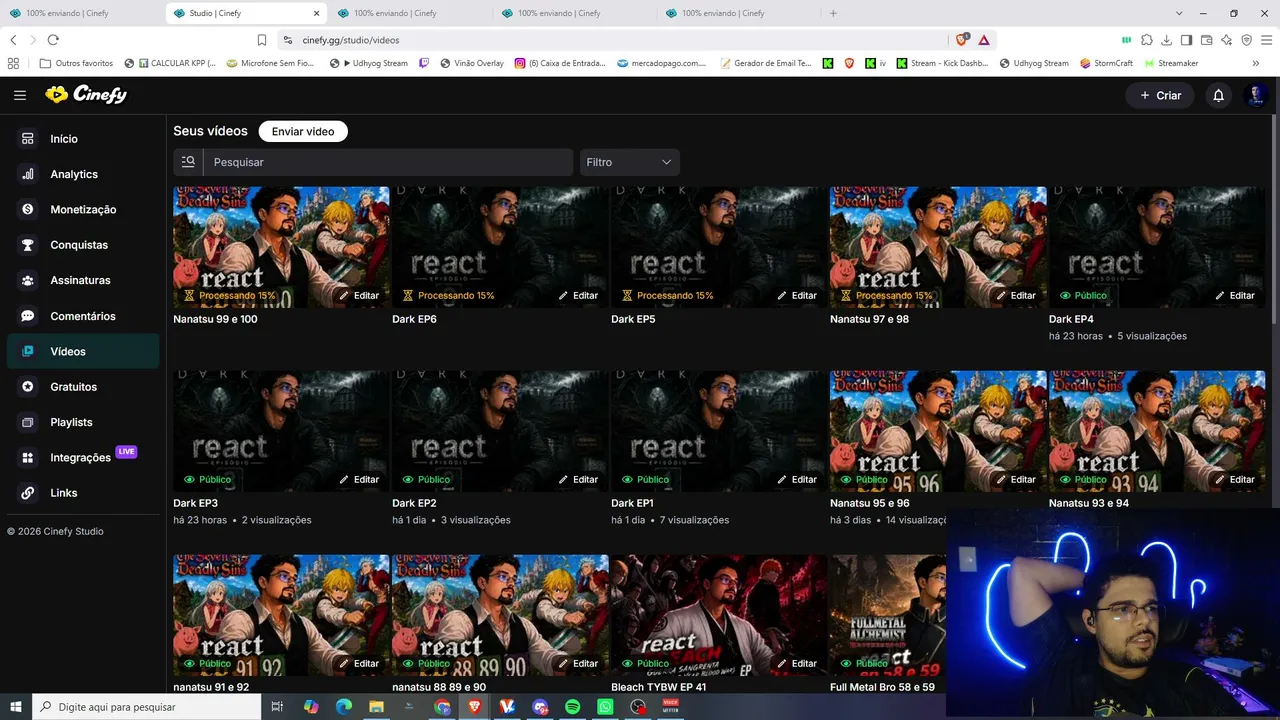The image size is (1280, 720).
Task: Open CALCULAR KPP bookmark
Action: 170,63
